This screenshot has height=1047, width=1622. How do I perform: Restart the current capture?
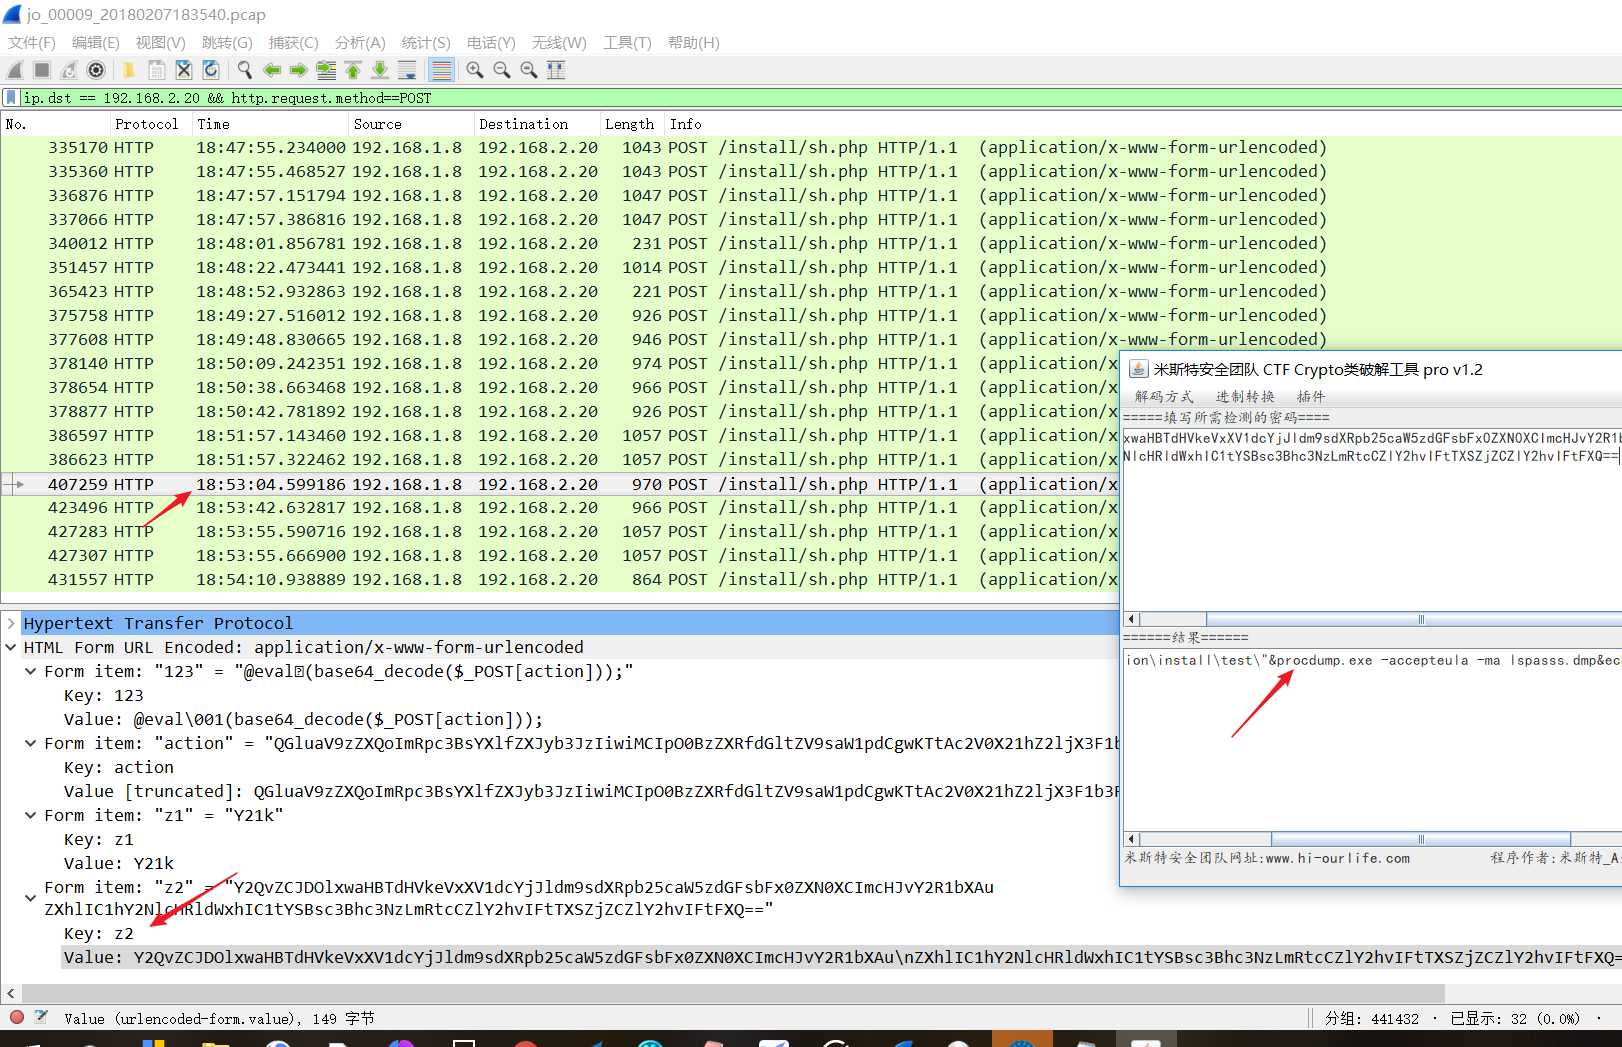coord(69,70)
